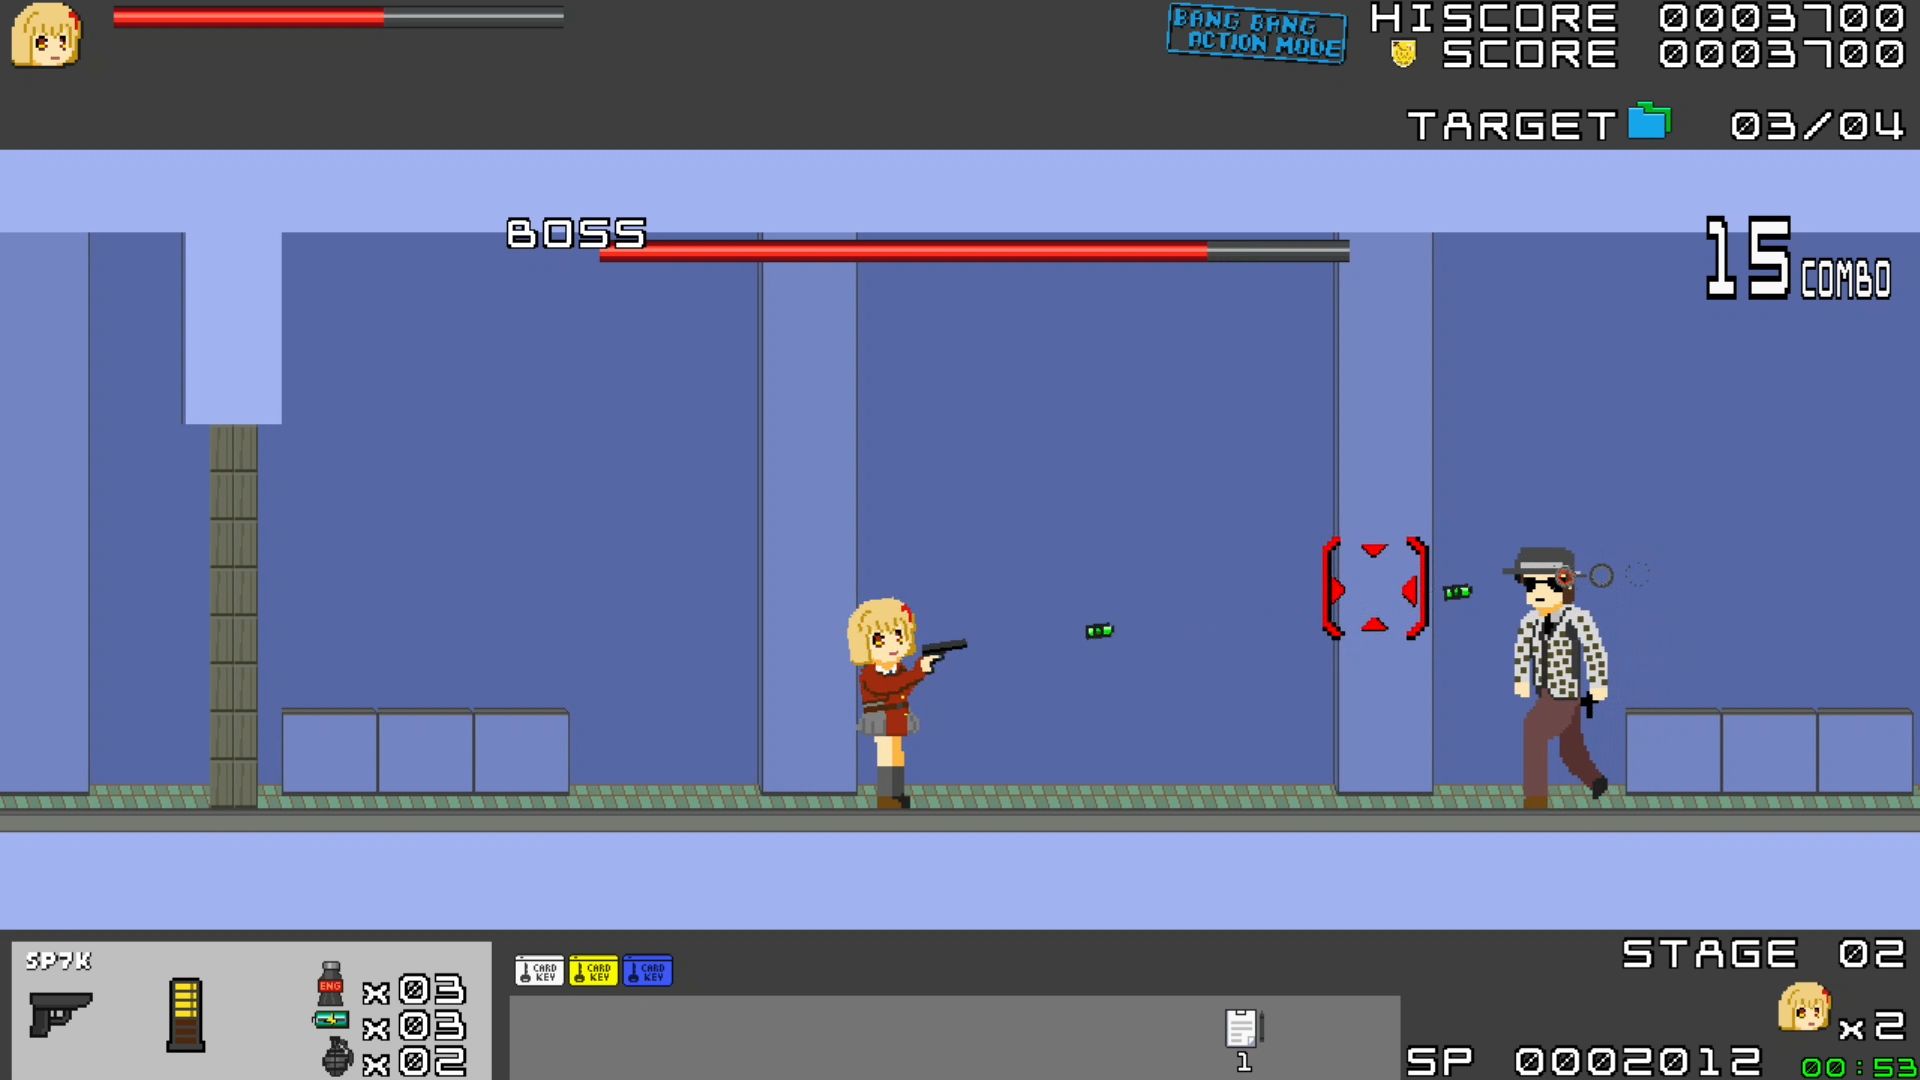
Task: Click the Bang Bang Action Mode badge
Action: click(1256, 33)
